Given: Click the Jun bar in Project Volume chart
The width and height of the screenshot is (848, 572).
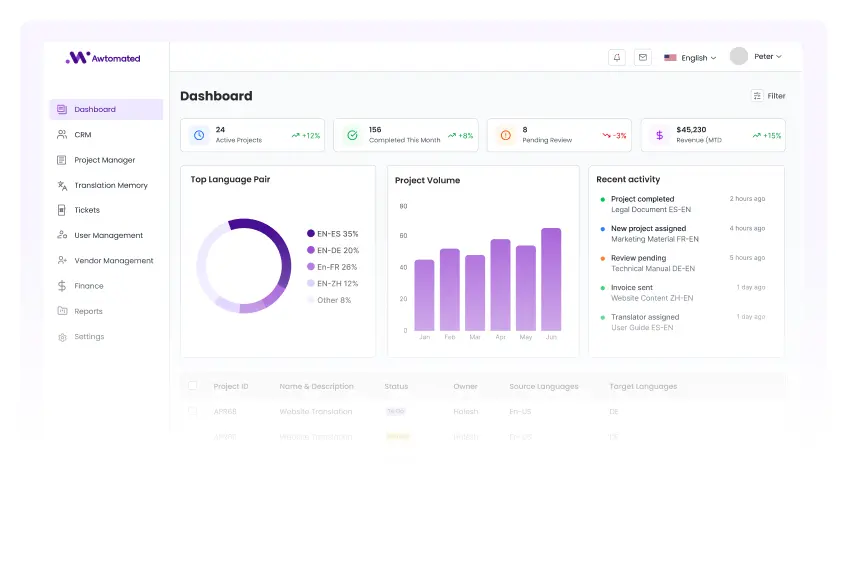Looking at the screenshot, I should click(x=551, y=280).
